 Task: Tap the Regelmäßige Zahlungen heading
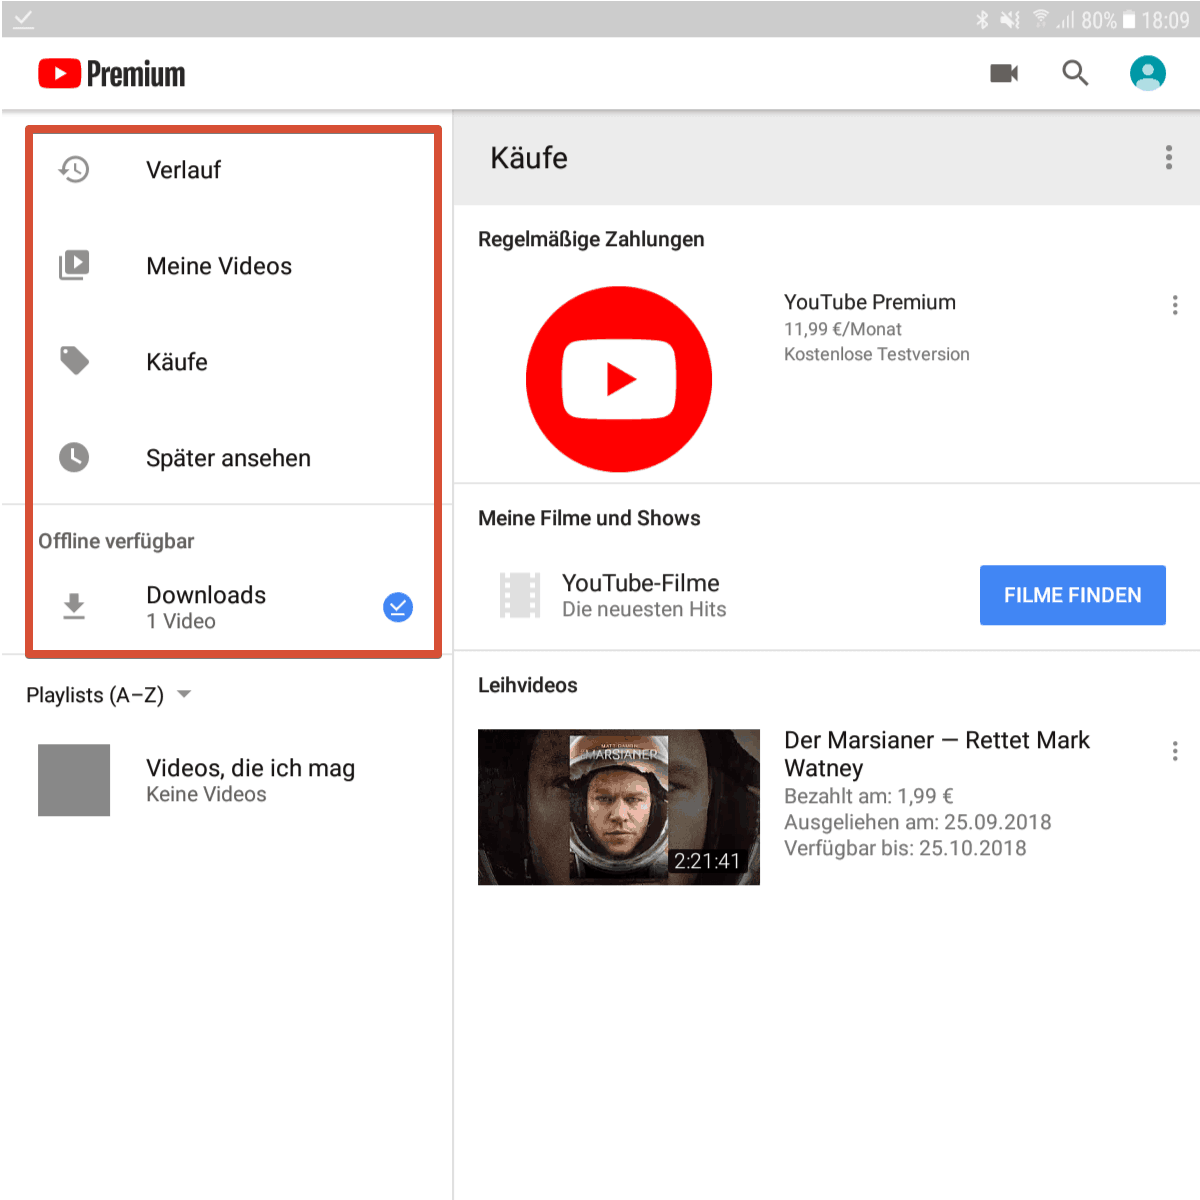[x=591, y=239]
